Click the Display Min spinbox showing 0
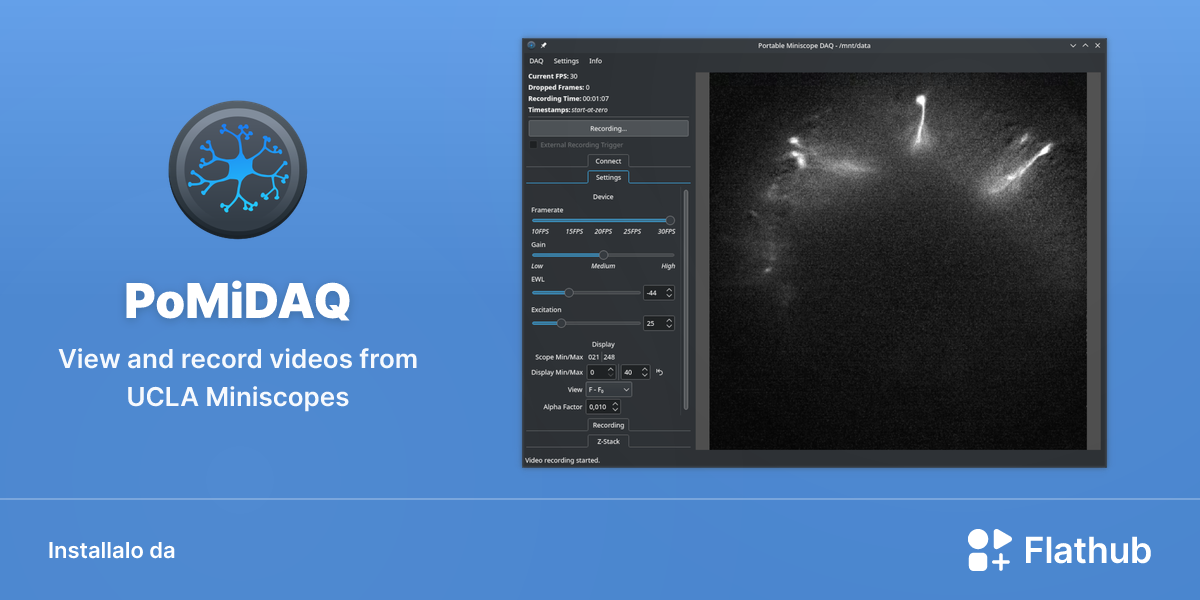 tap(601, 372)
